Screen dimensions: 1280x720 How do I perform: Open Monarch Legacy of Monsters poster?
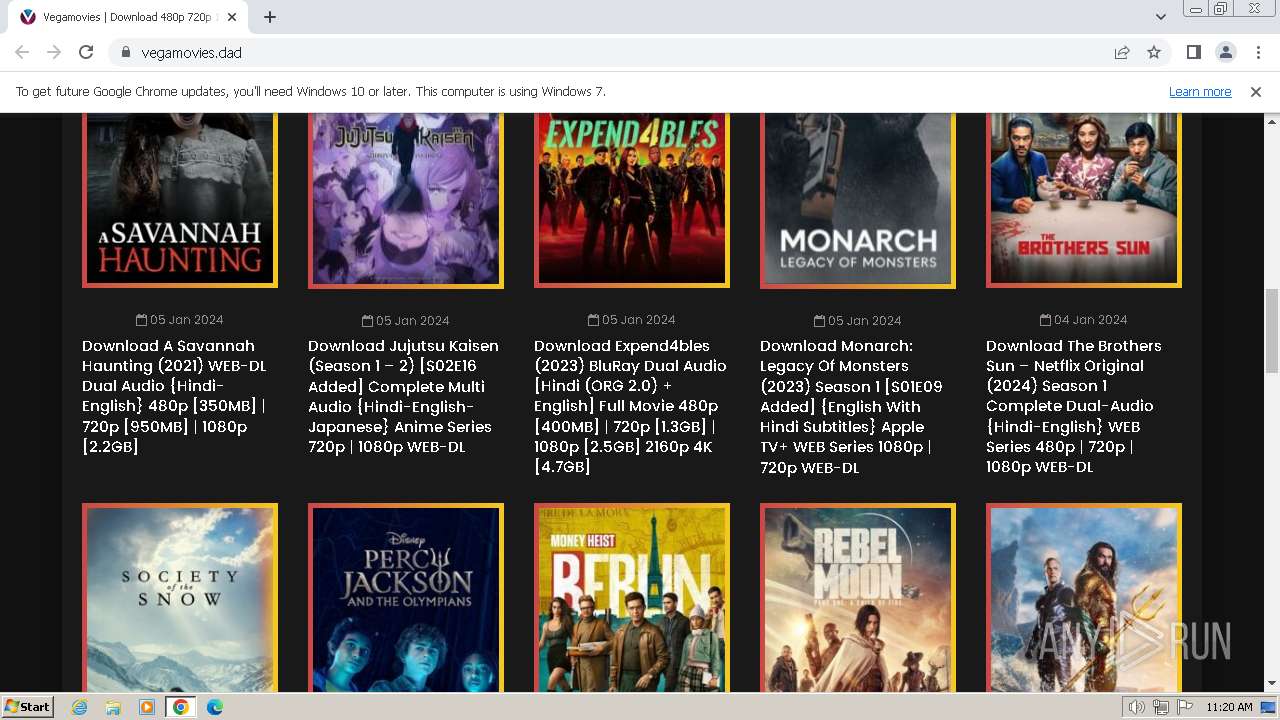click(858, 200)
